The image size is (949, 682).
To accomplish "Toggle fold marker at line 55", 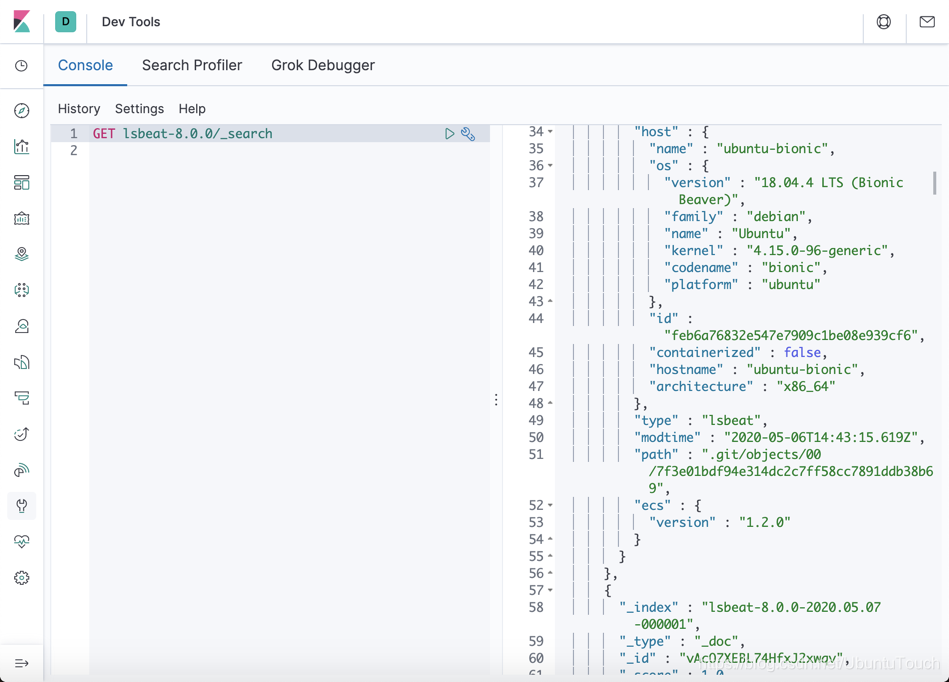I will coord(550,556).
